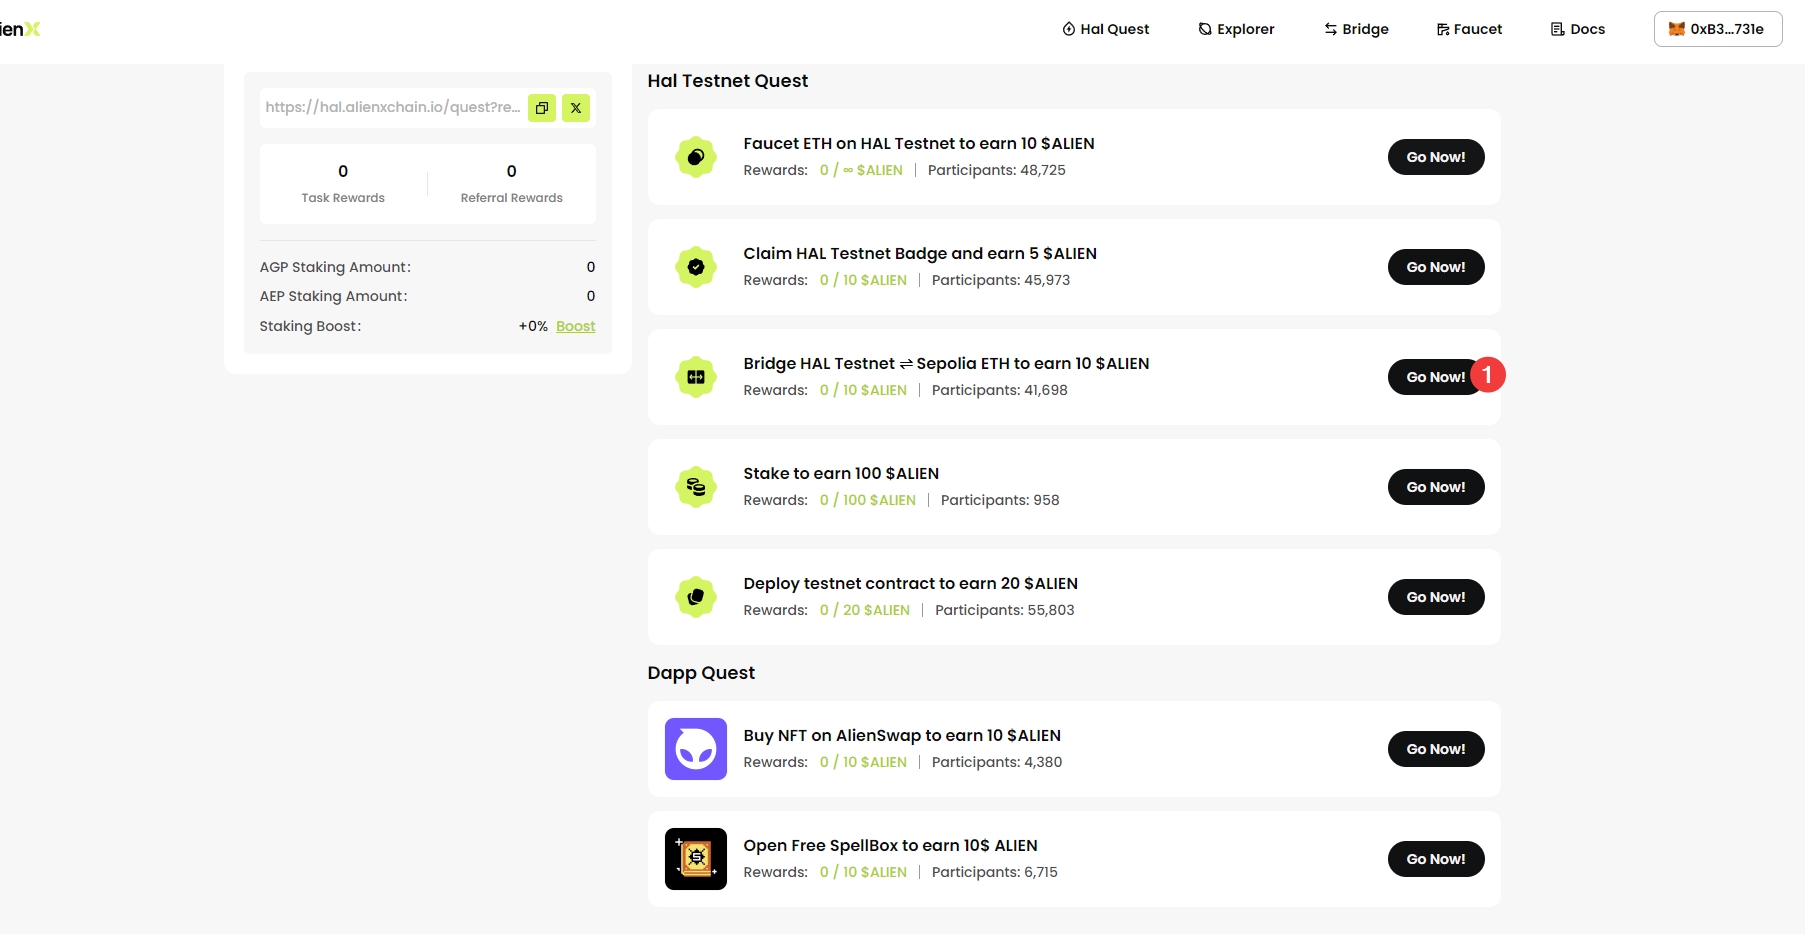Open the Docs page
The width and height of the screenshot is (1805, 934).
pos(1577,29)
